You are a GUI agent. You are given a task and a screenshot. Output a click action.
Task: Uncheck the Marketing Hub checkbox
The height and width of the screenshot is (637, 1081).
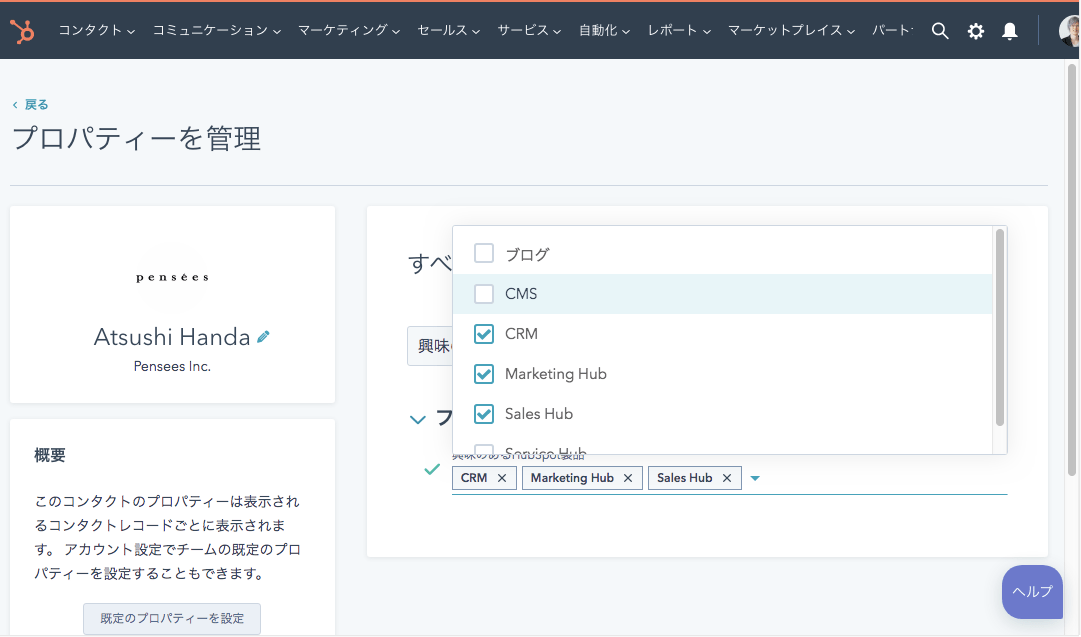[x=484, y=374]
